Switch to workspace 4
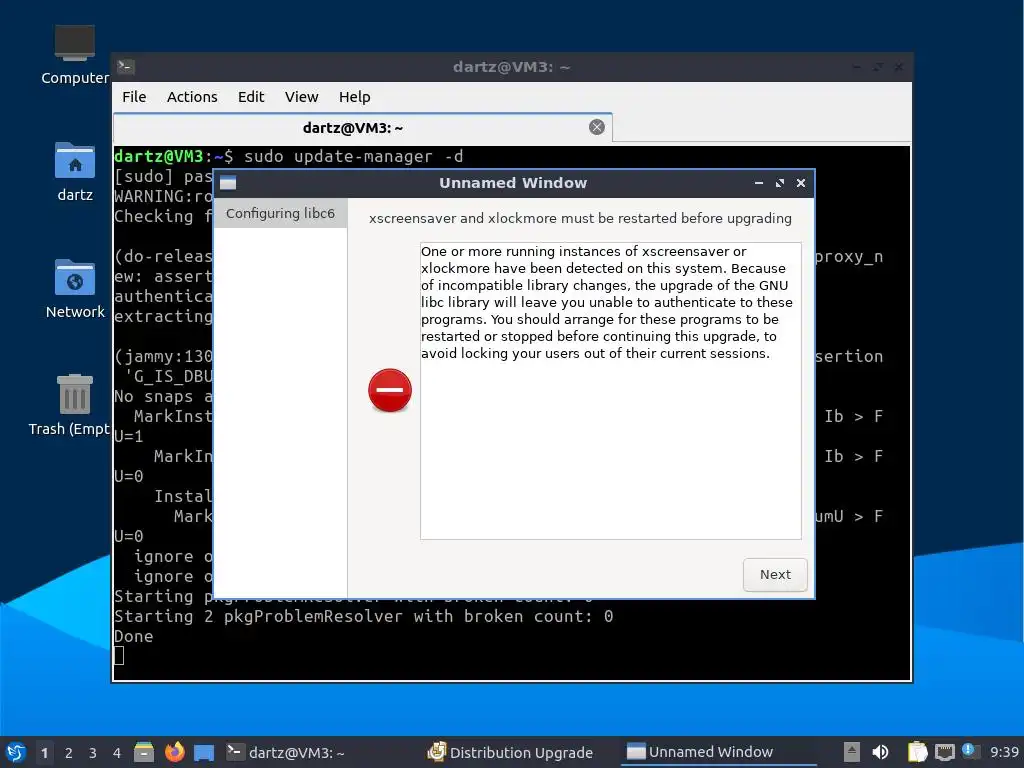The width and height of the screenshot is (1024, 768). 117,753
